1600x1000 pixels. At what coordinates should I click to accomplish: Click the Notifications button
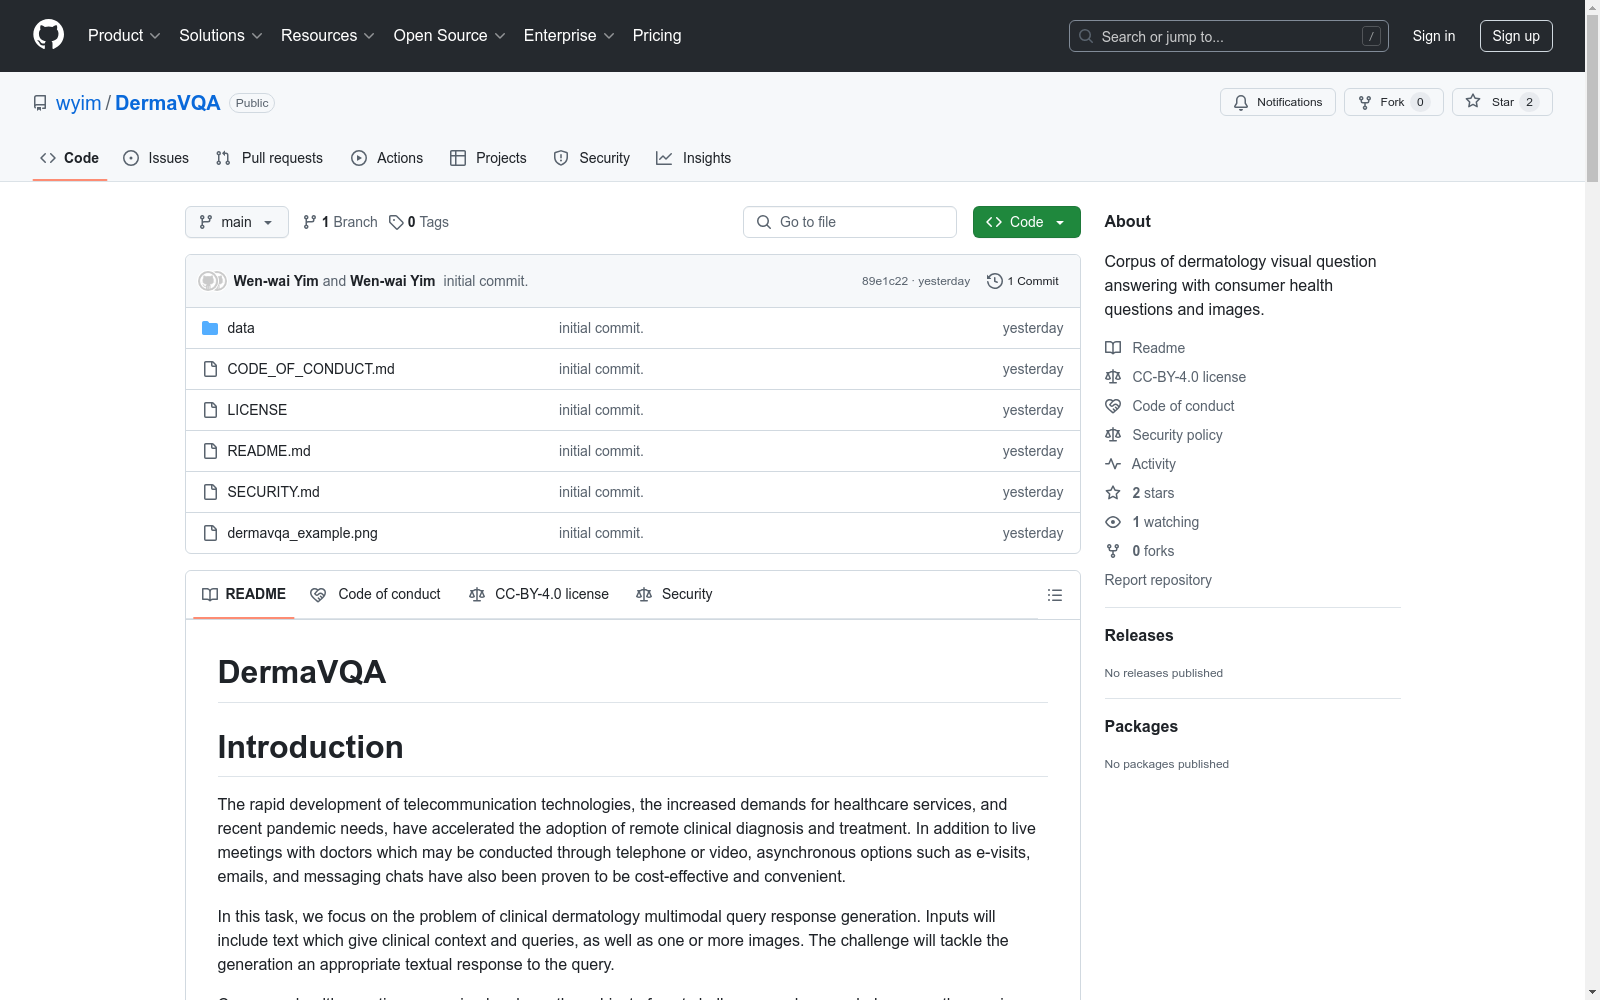[1278, 102]
